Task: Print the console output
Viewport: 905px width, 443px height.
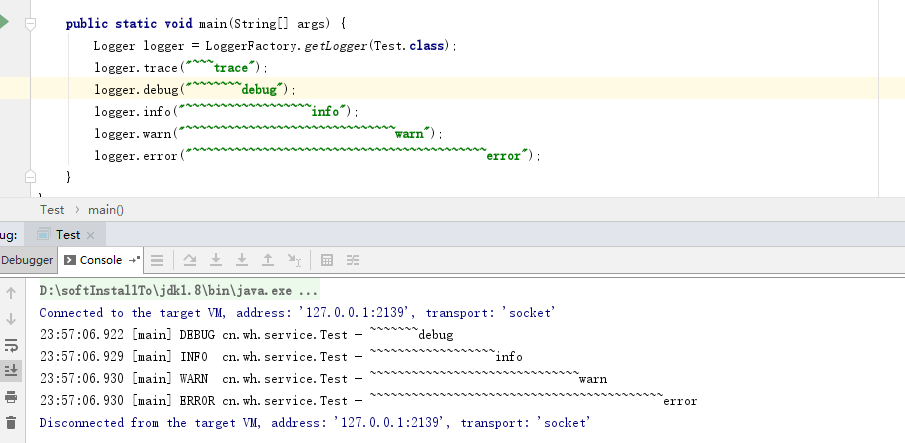Action: [x=11, y=397]
